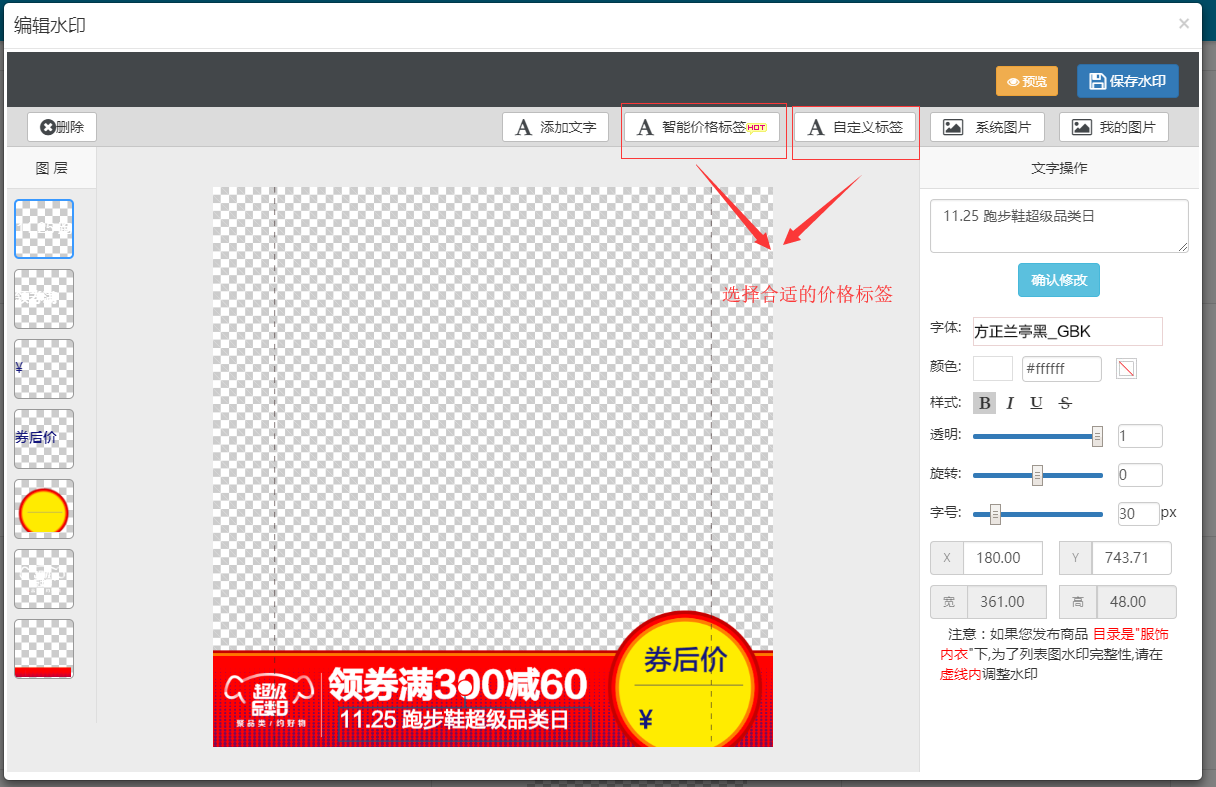Select 智能价格标签 smart price tag

pos(702,127)
